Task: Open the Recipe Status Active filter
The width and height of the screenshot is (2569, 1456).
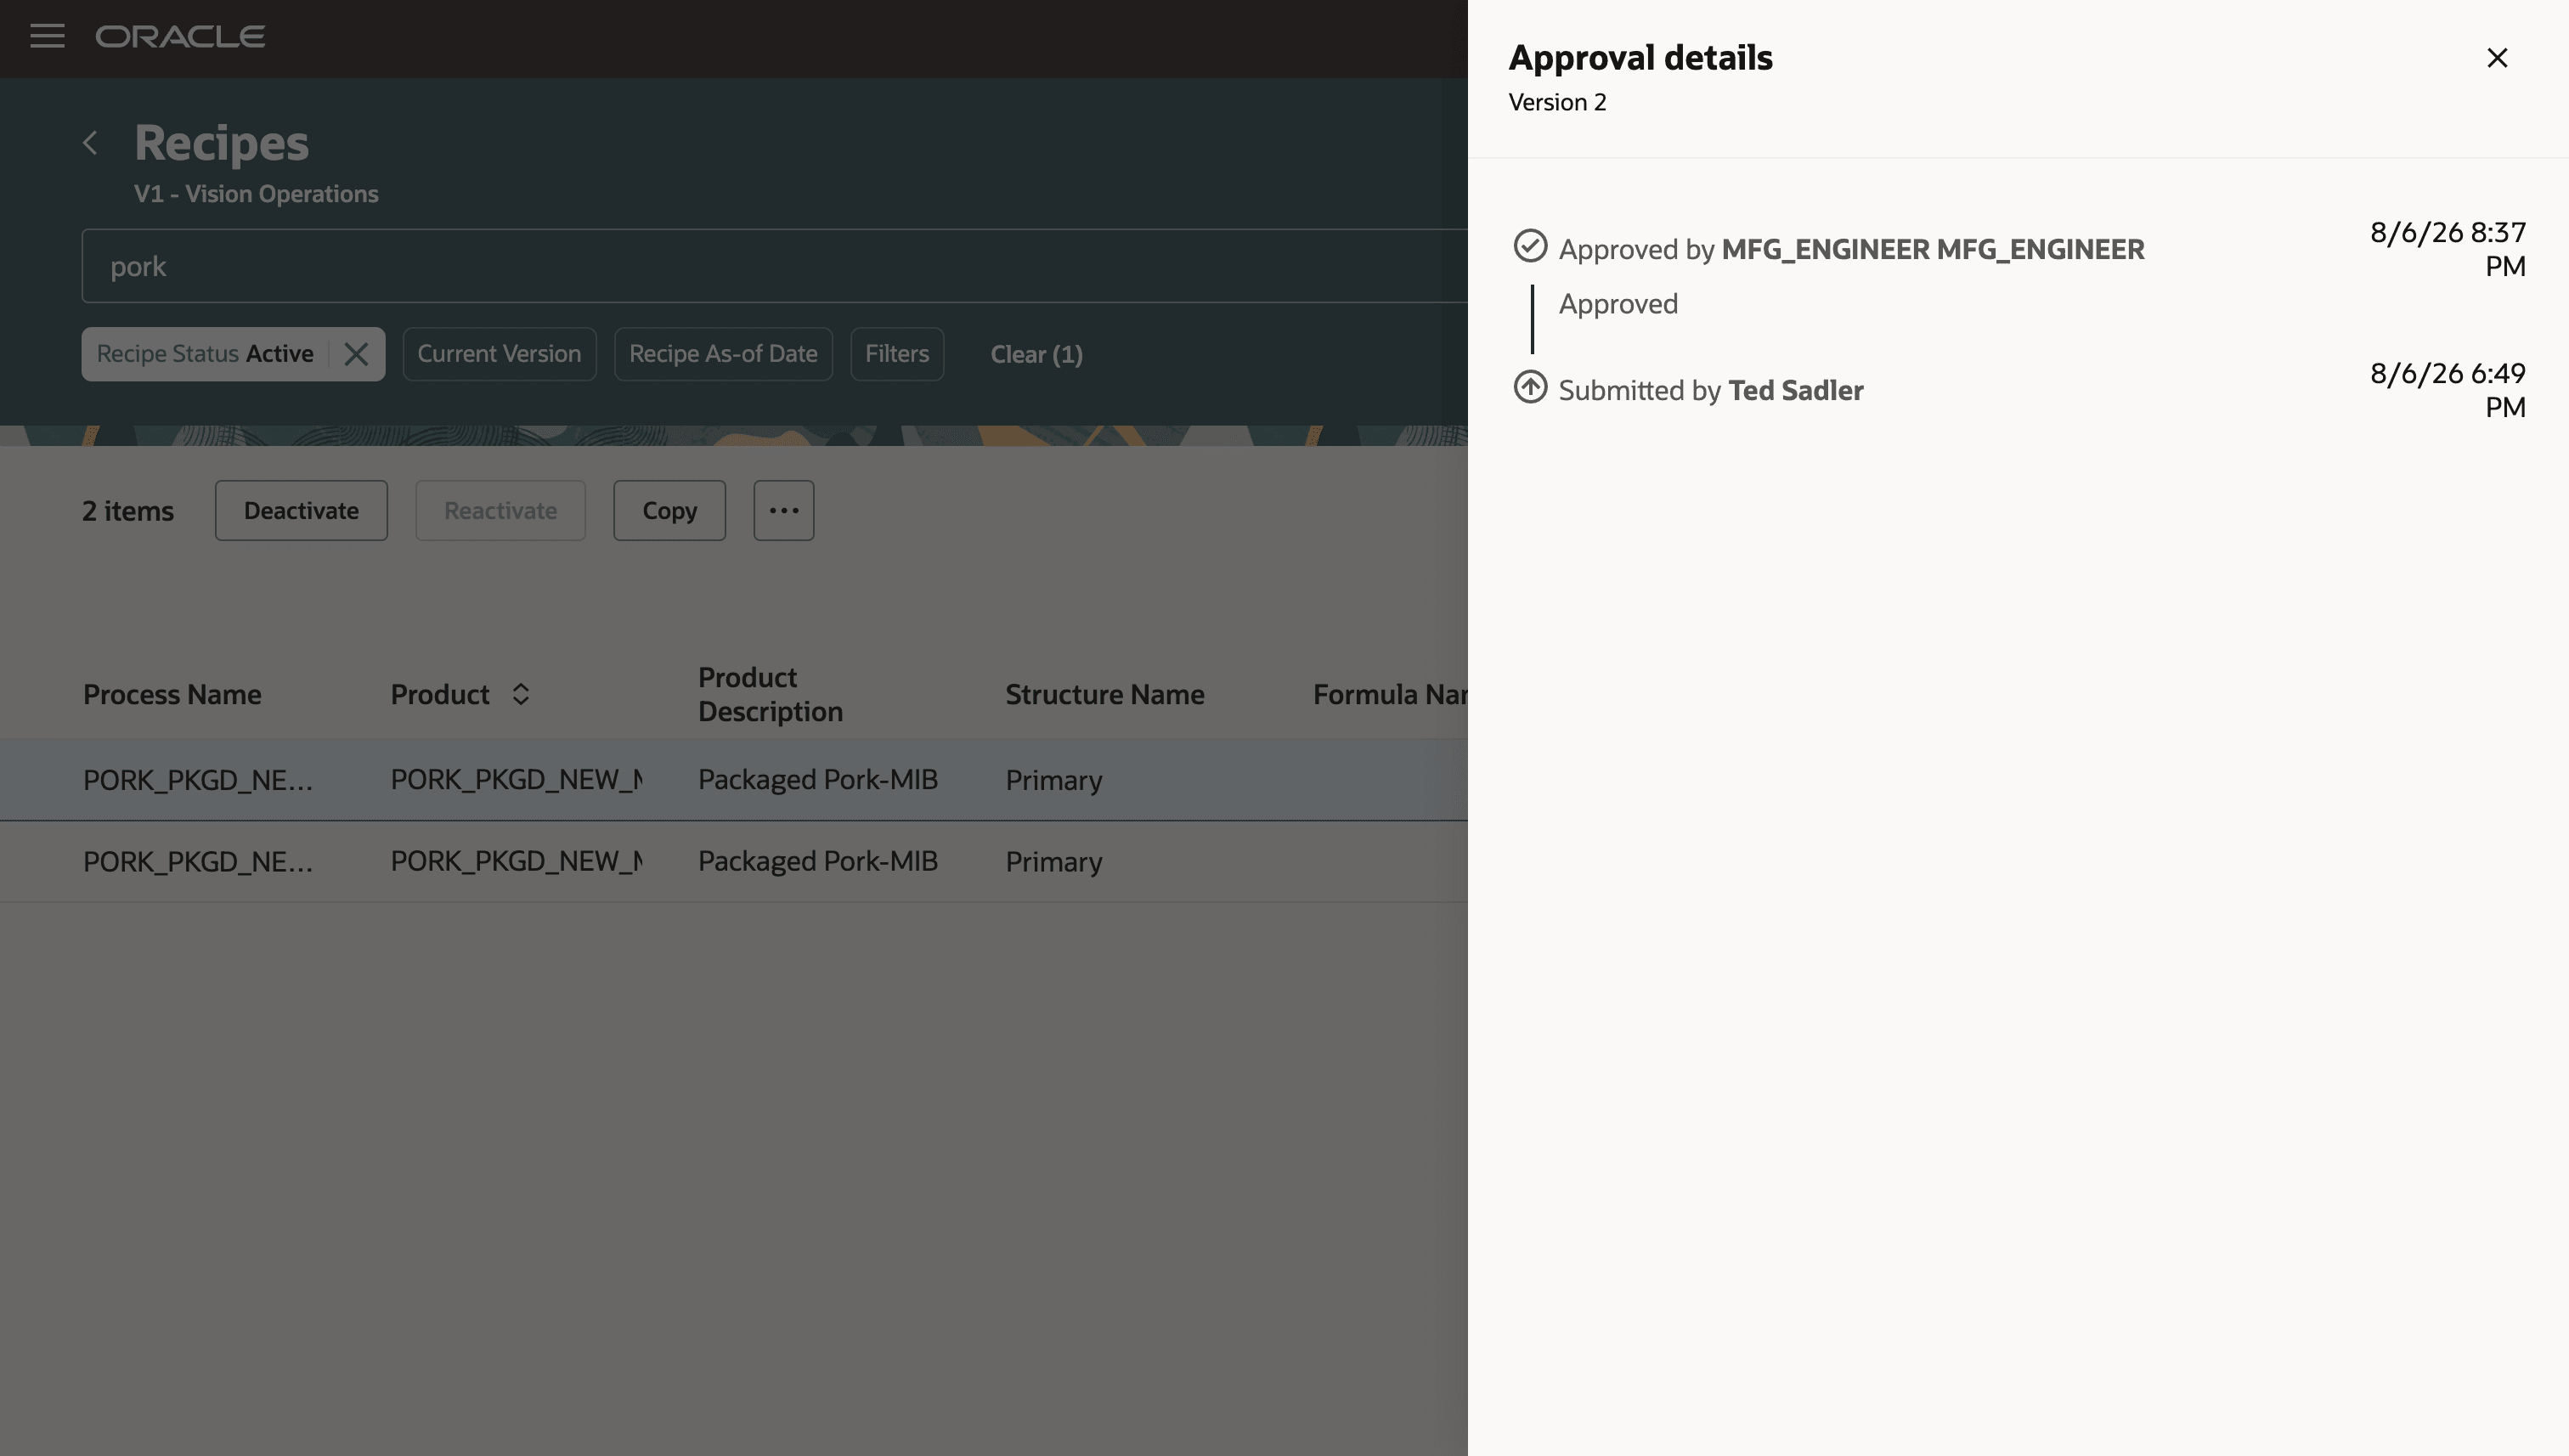Action: (205, 354)
